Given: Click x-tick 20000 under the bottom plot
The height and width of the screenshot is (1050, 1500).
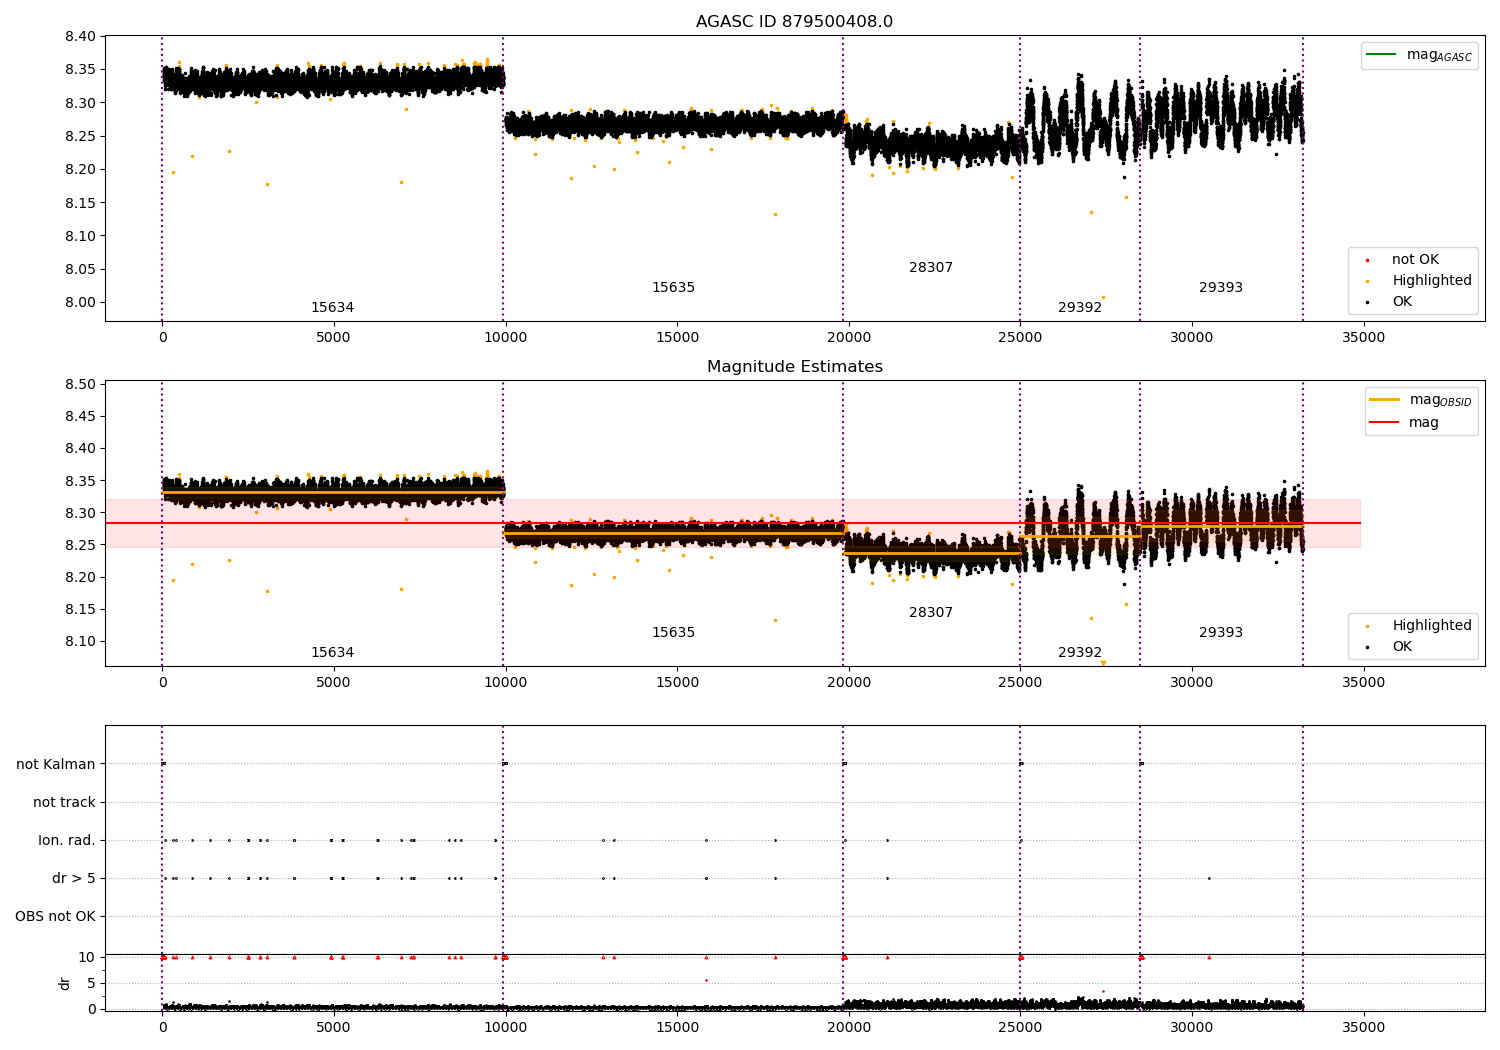Looking at the screenshot, I should (x=848, y=1026).
